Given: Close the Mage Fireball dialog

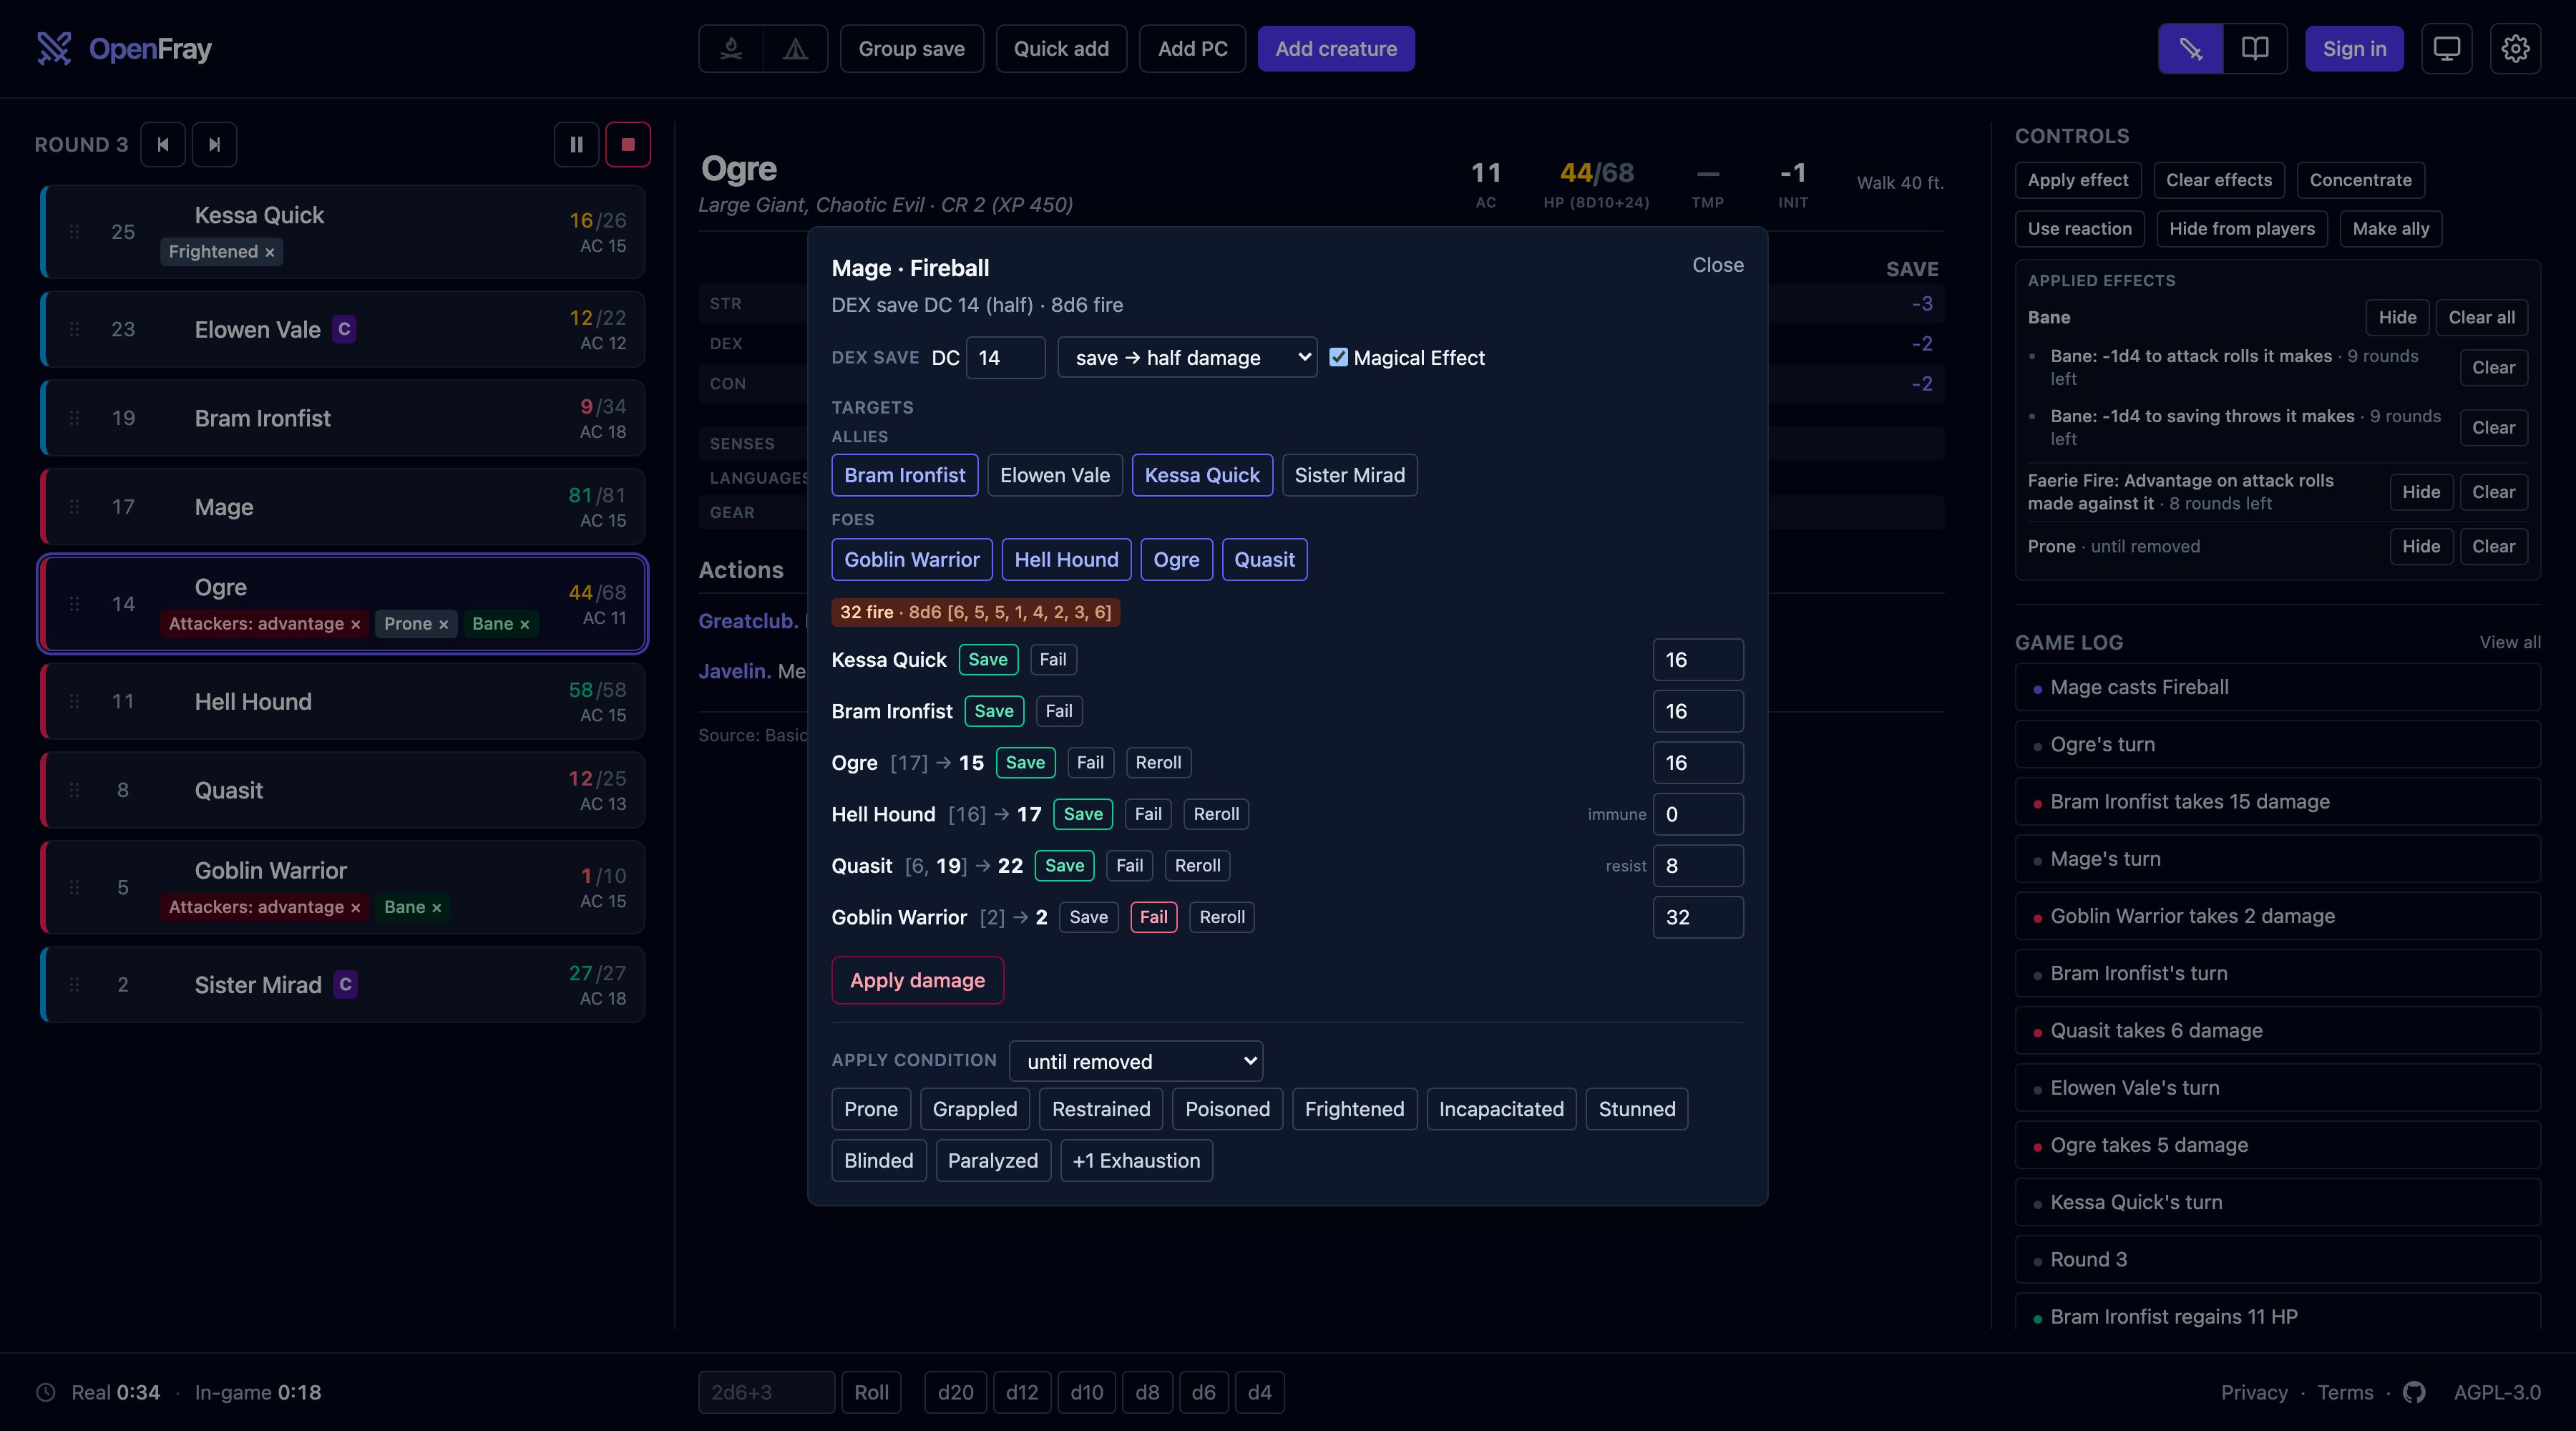Looking at the screenshot, I should pyautogui.click(x=1717, y=265).
